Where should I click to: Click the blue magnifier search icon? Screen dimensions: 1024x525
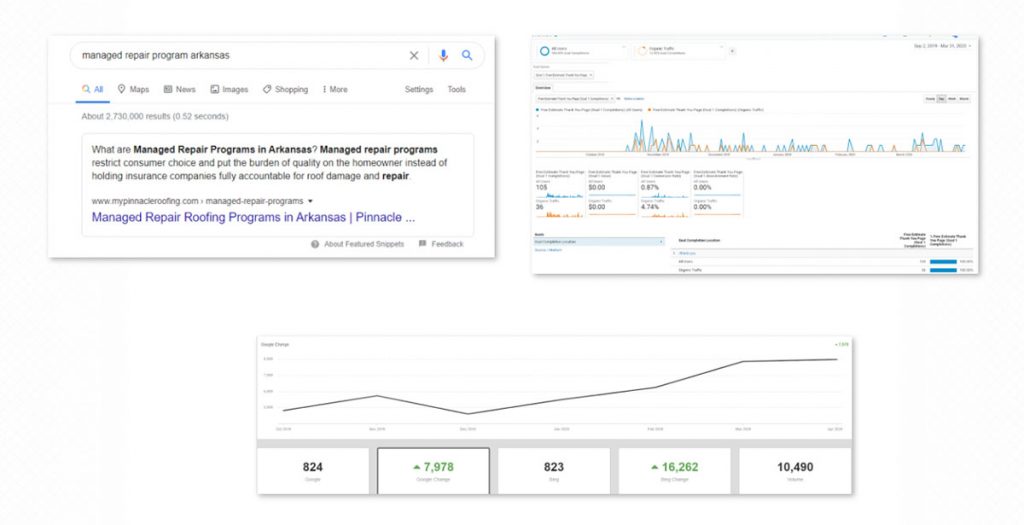[x=467, y=56]
